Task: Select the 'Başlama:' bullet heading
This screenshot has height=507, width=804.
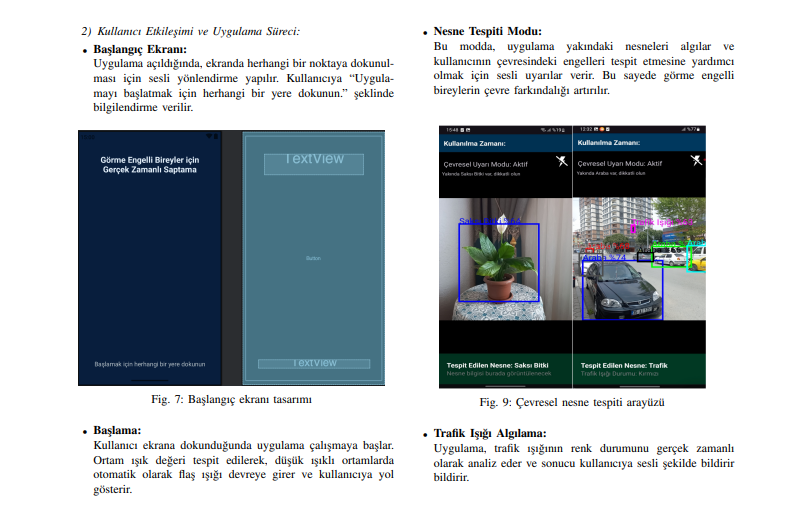Action: click(117, 430)
